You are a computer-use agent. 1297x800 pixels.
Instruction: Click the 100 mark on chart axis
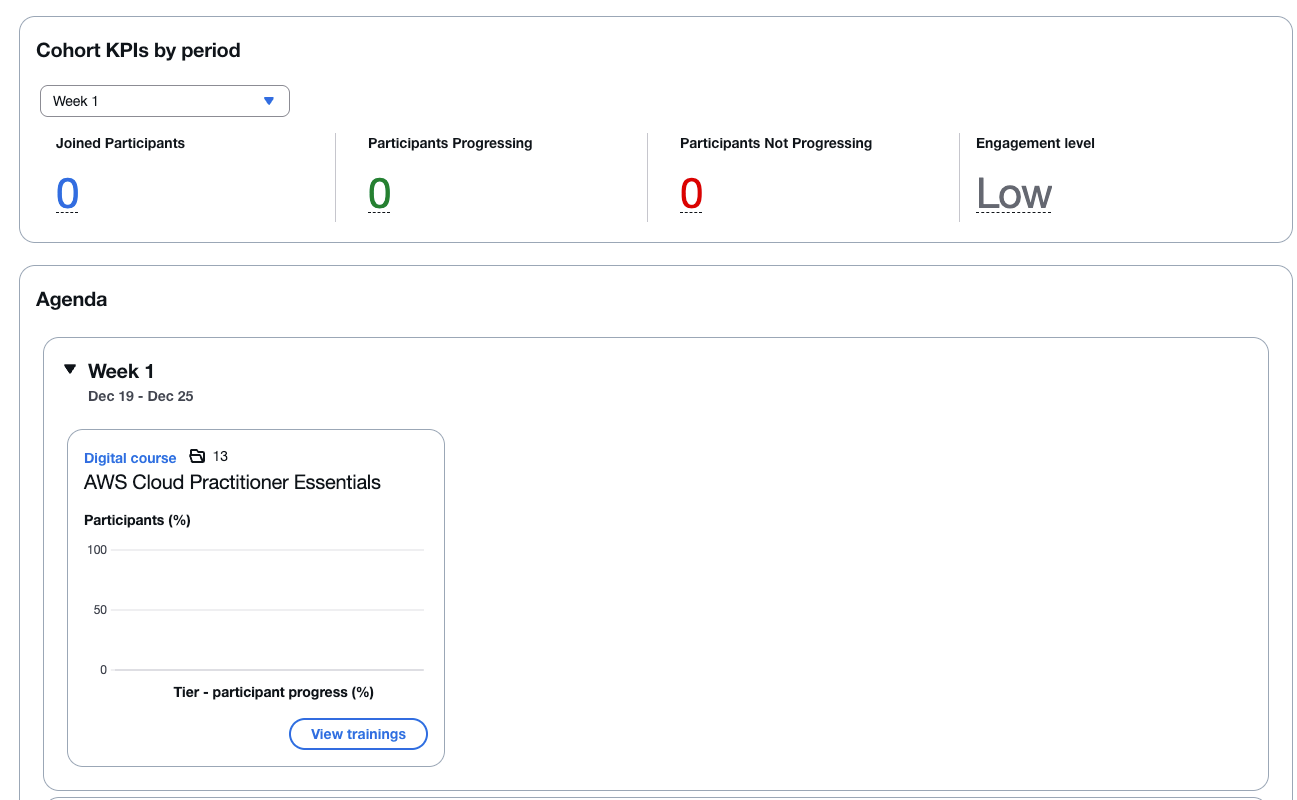pos(97,550)
